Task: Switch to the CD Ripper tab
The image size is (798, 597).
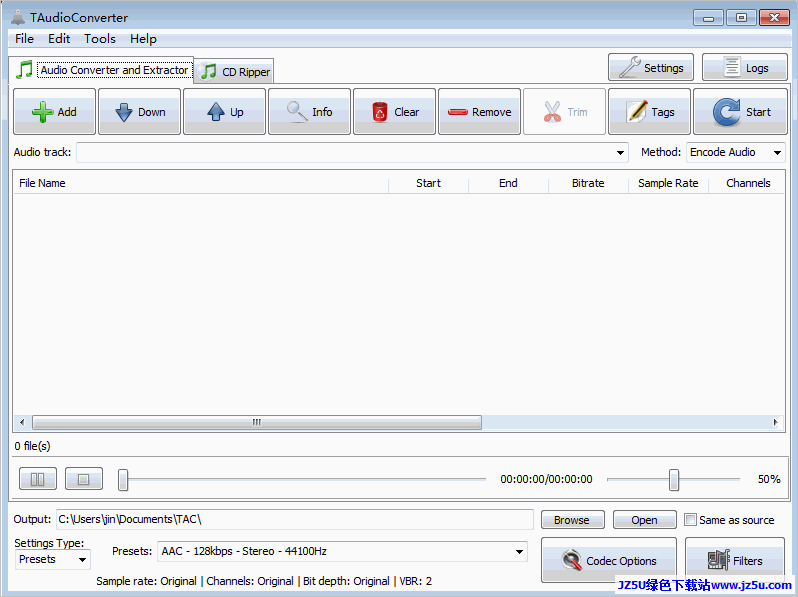Action: click(235, 72)
